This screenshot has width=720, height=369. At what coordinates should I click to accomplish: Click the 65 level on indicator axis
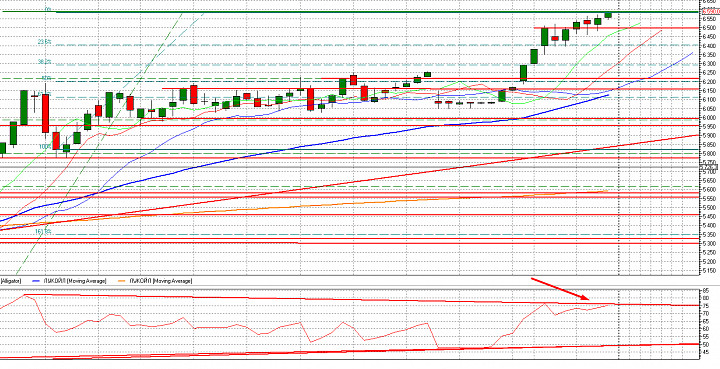tap(707, 321)
